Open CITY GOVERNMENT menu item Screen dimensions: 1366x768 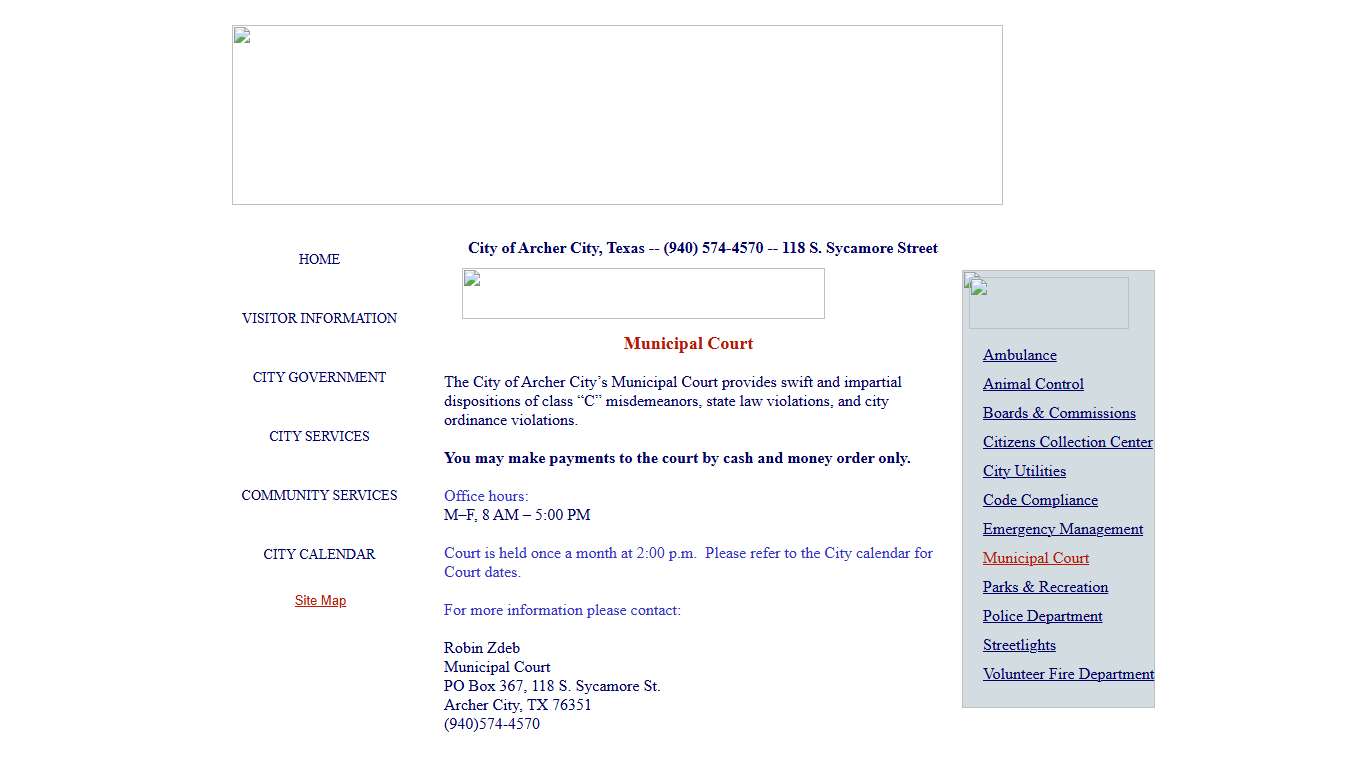(319, 377)
